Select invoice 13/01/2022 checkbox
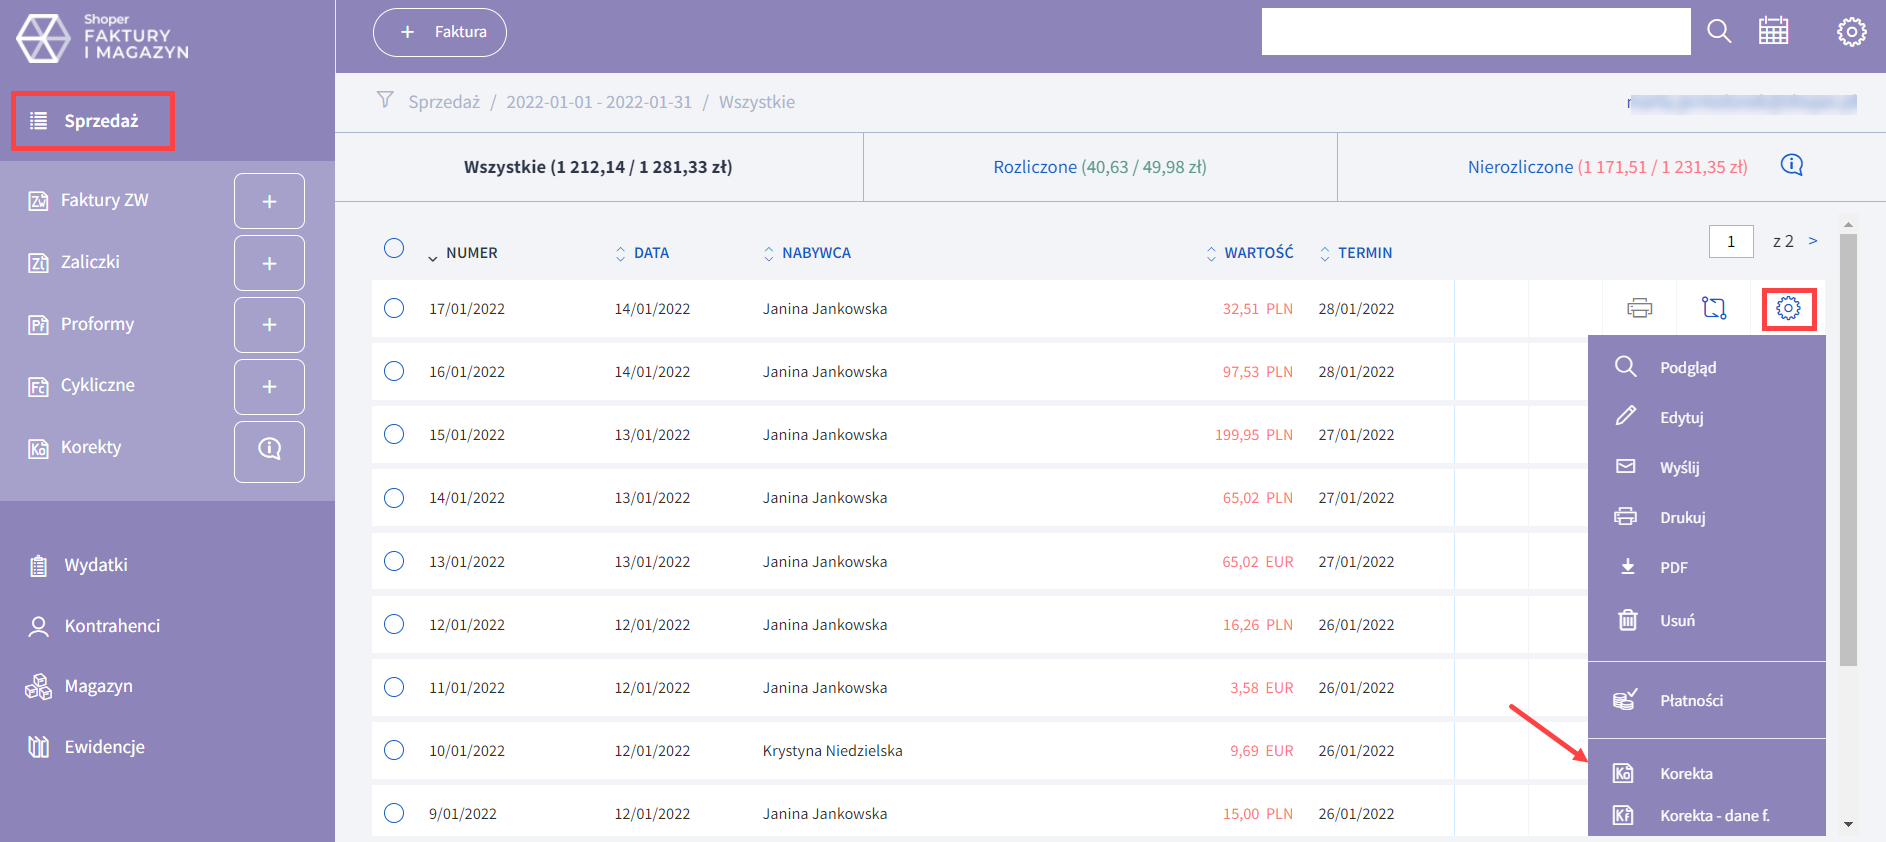1886x842 pixels. coord(394,561)
